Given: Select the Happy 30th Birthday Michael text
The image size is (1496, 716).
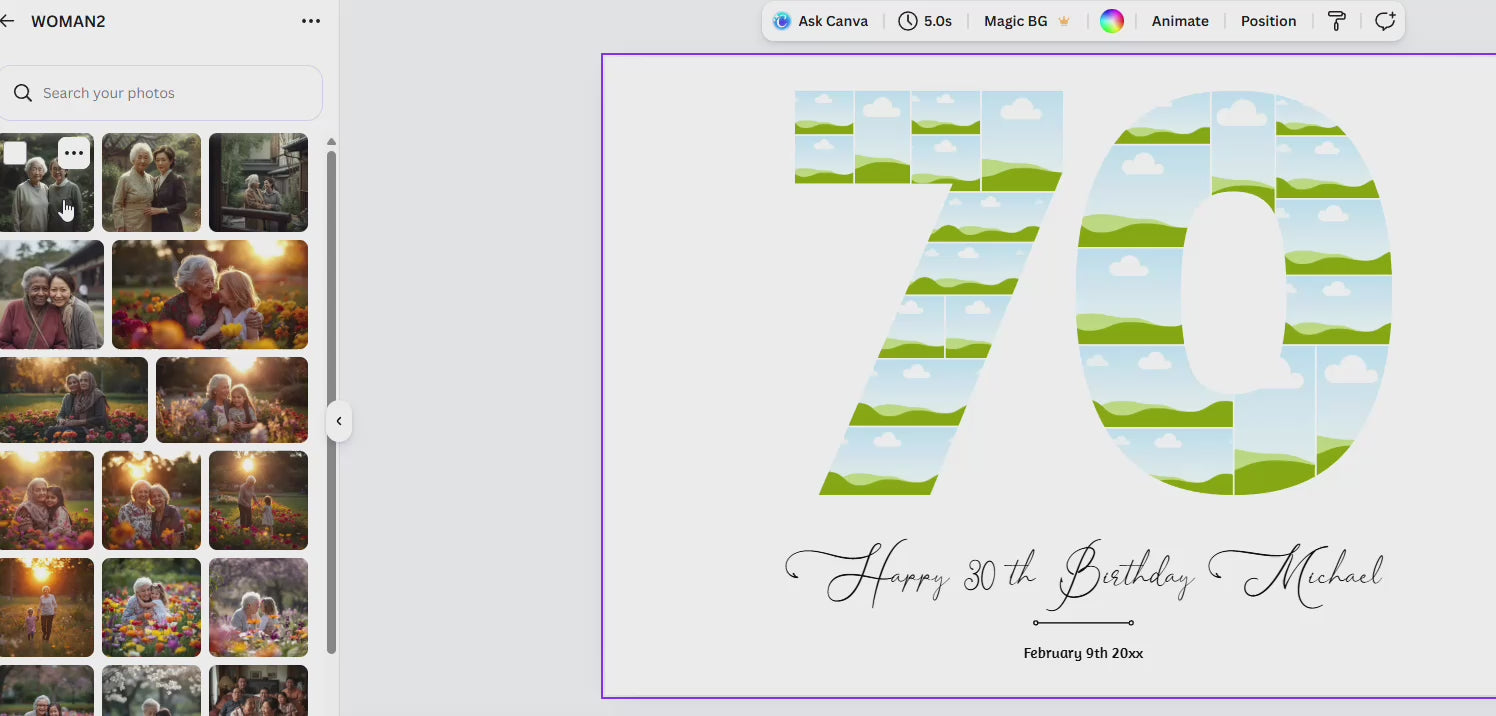Looking at the screenshot, I should pos(1084,576).
